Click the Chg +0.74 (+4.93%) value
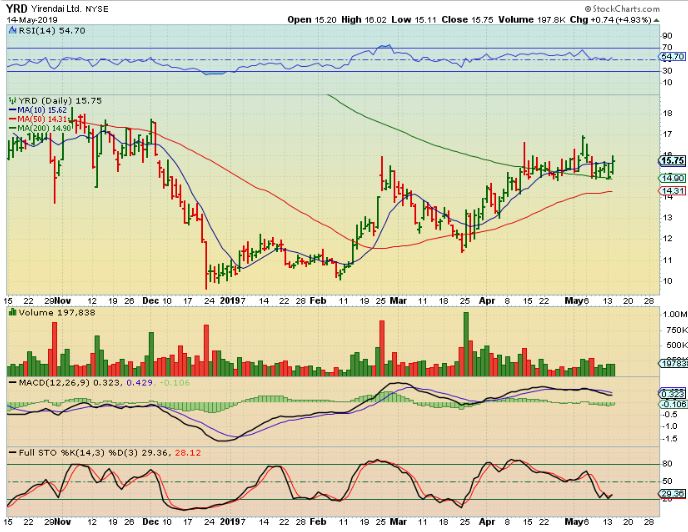Viewport: 688px width, 532px height. click(x=610, y=20)
